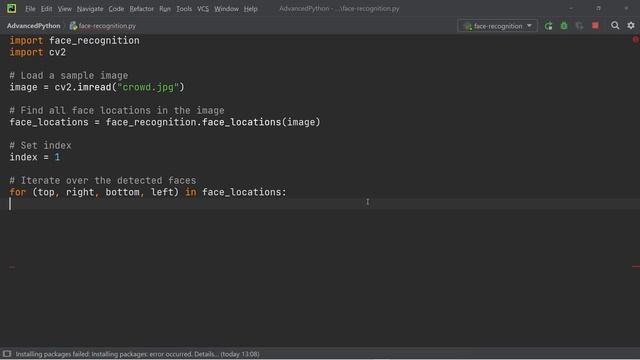Click the "# Set index" comment

40,145
